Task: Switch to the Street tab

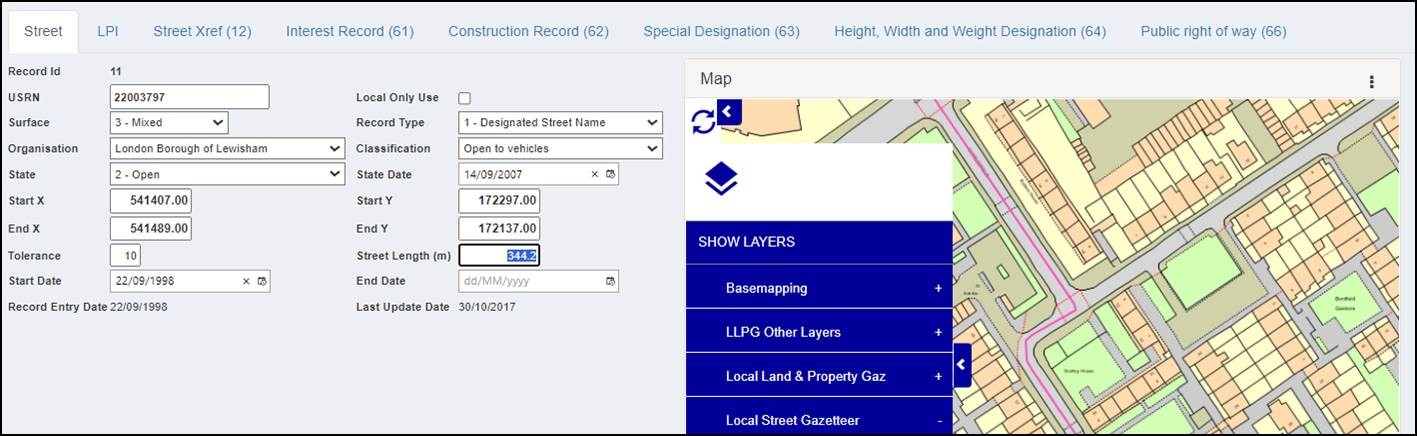Action: coord(43,31)
